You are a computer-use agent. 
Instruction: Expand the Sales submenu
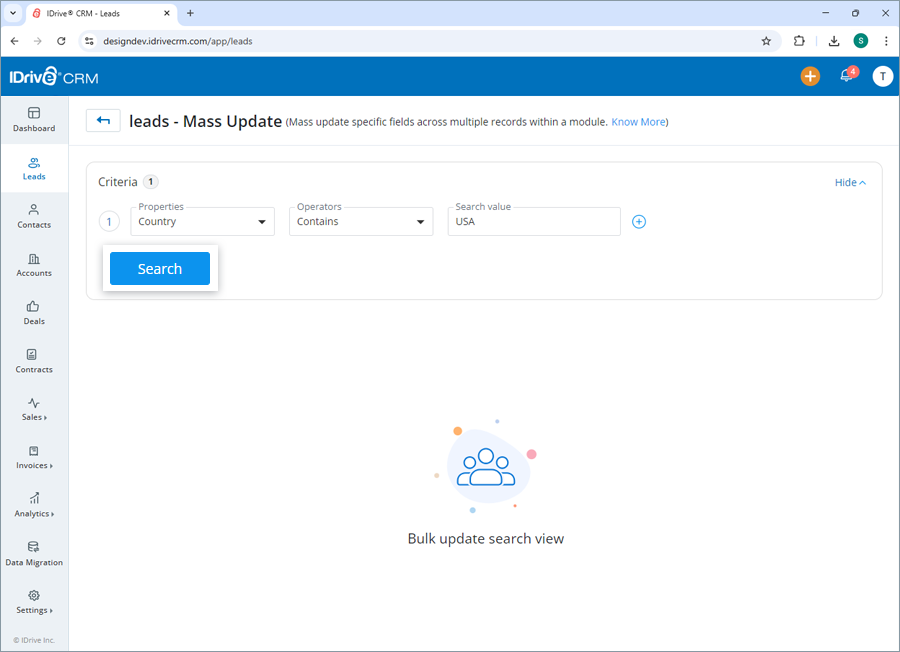coord(33,410)
